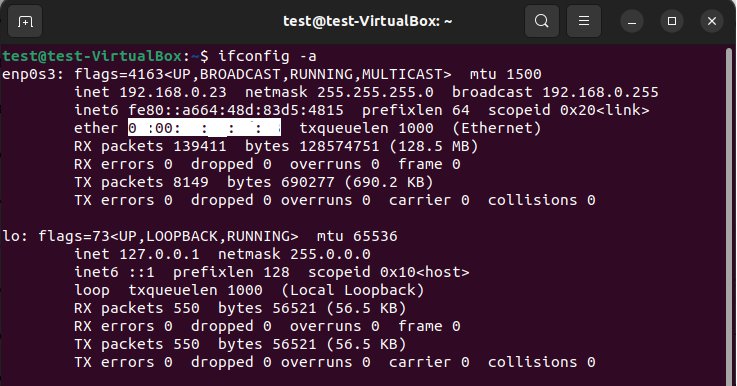Click the ifconfig -a command text

[x=267, y=56]
